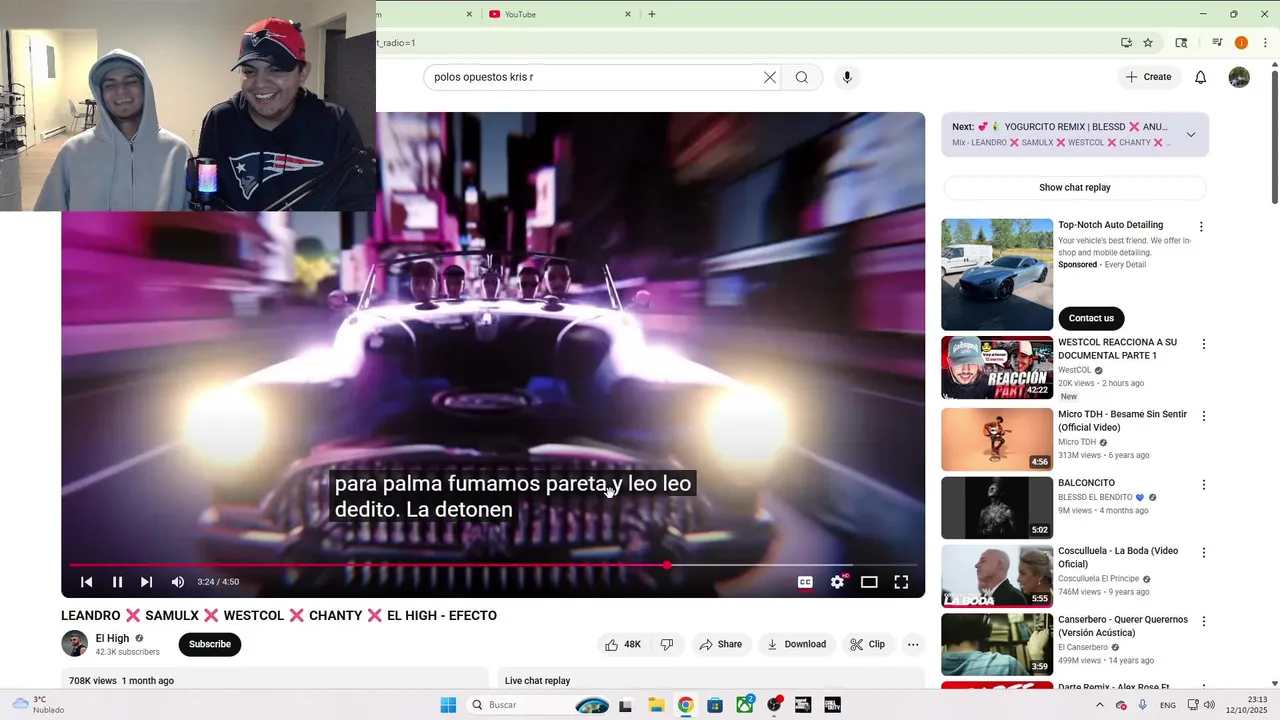Open the El High channel avatar
The width and height of the screenshot is (1280, 720).
pyautogui.click(x=75, y=644)
